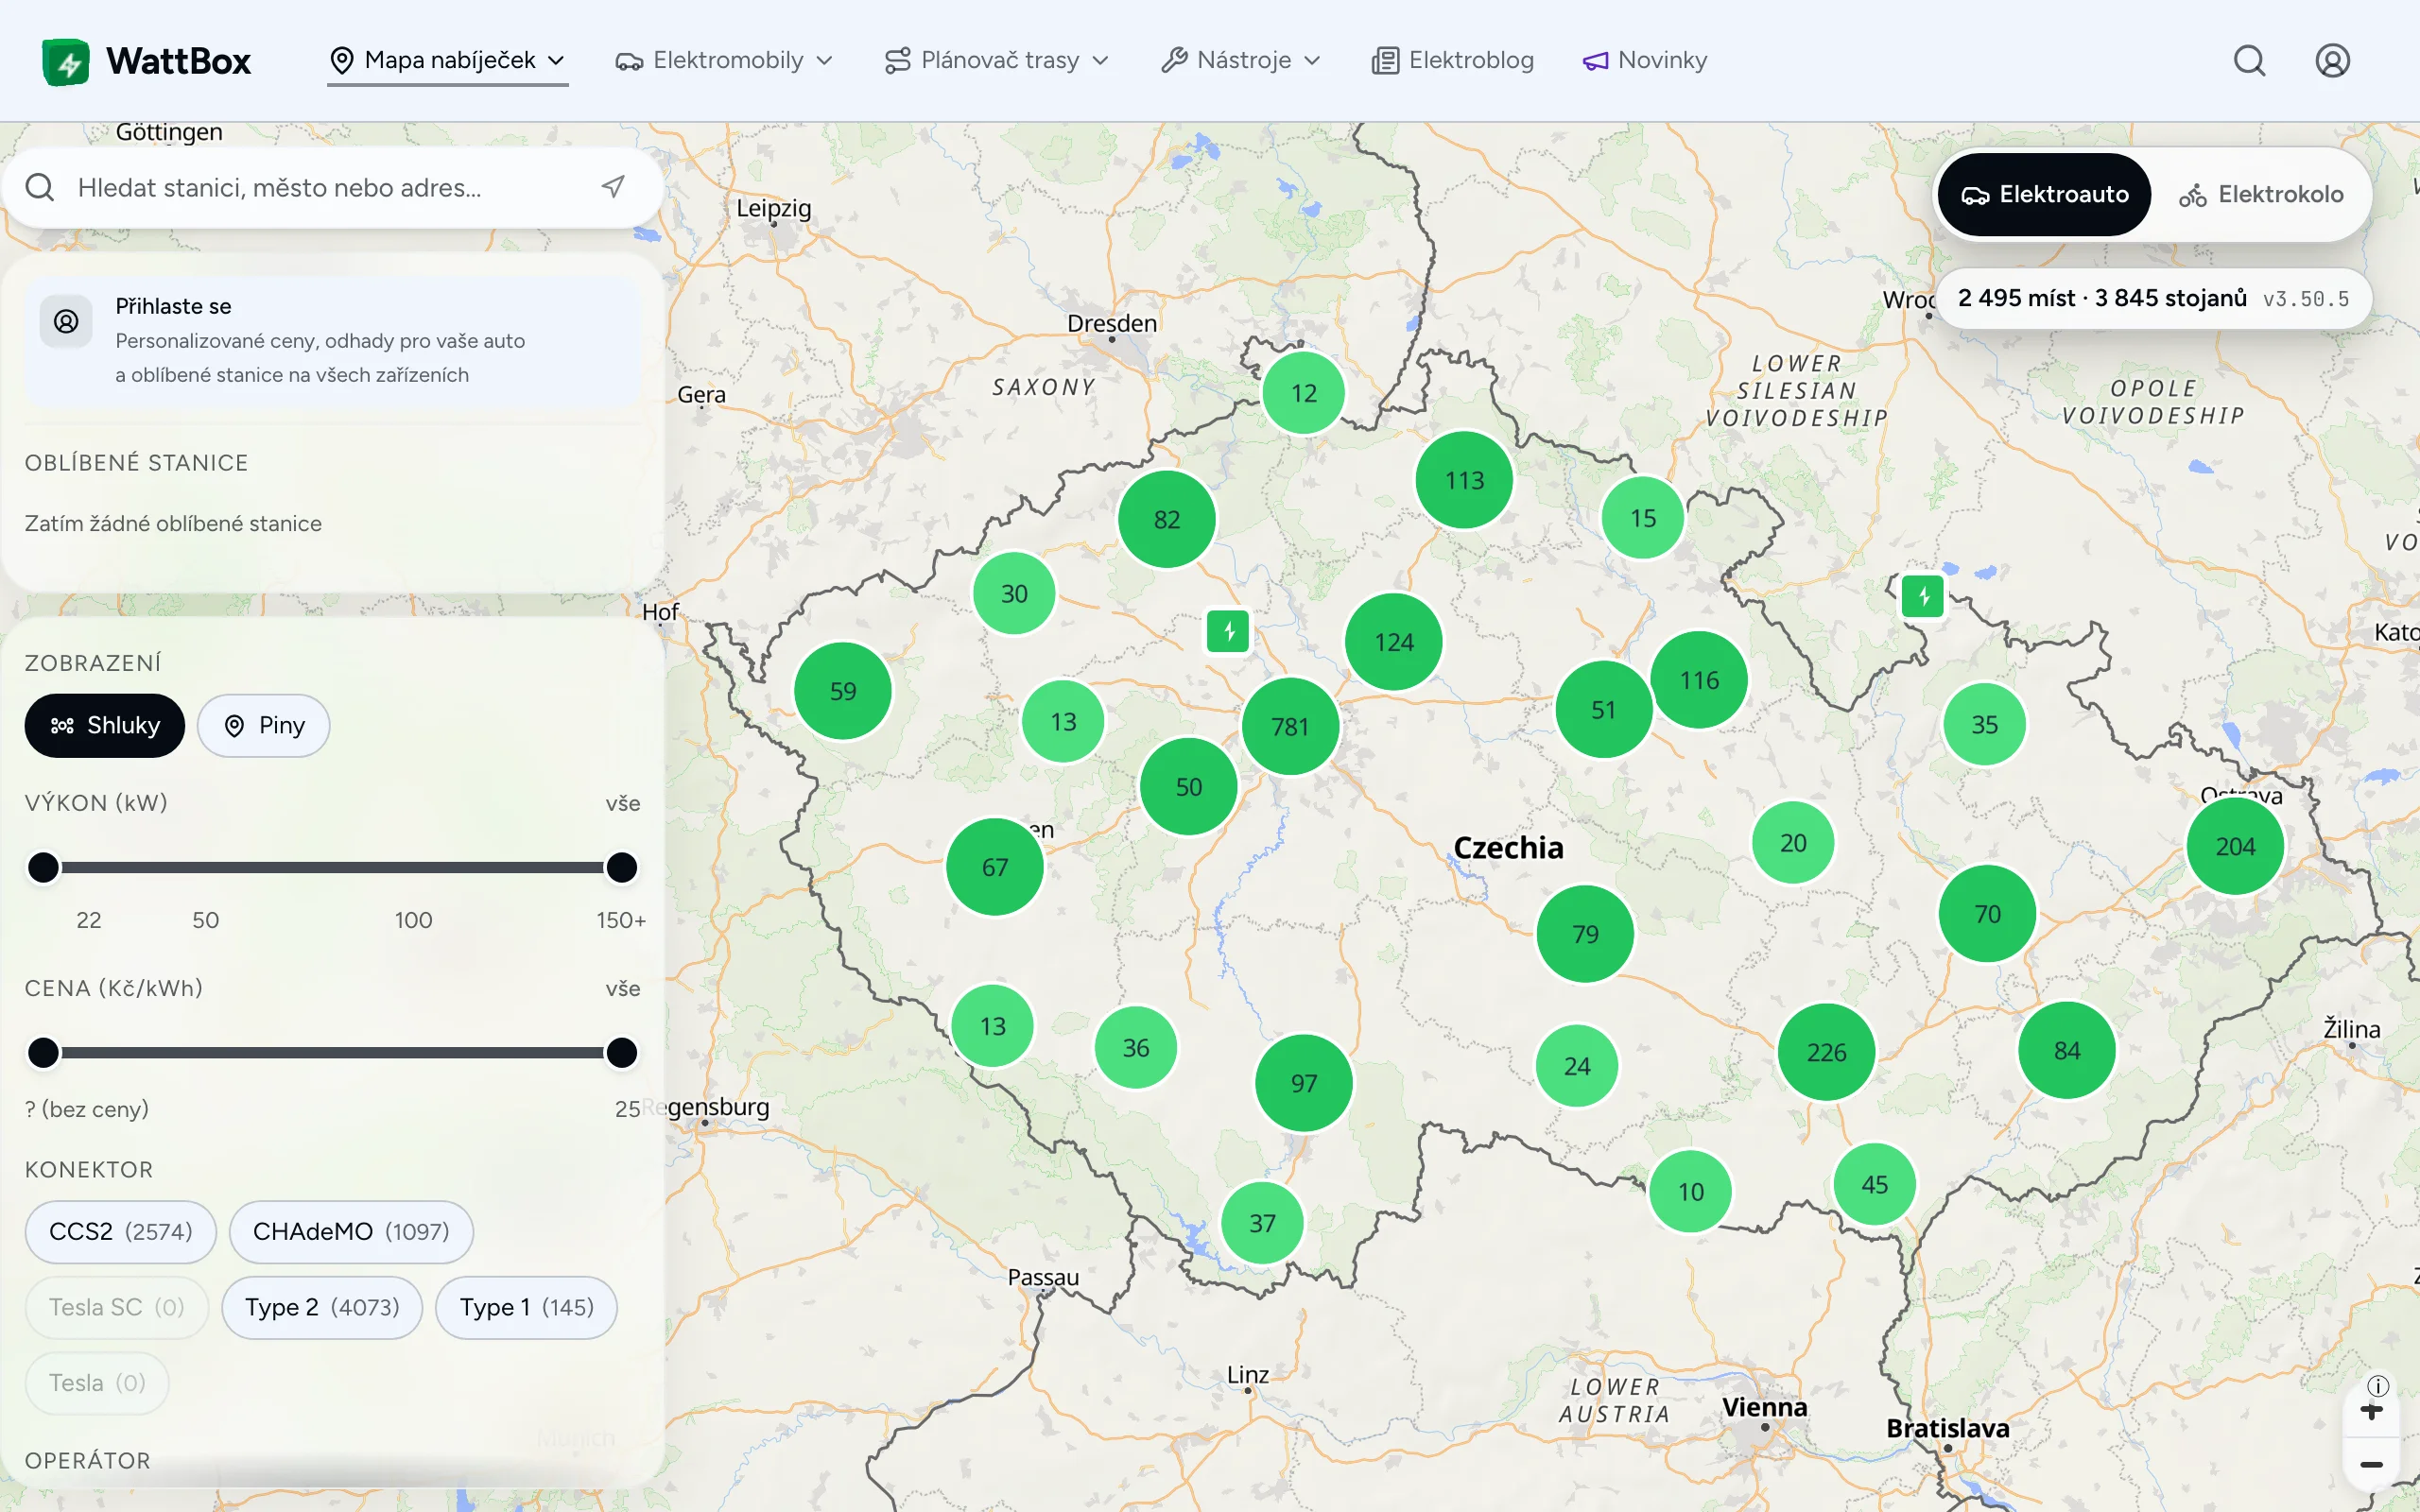Expand the 781 stations cluster
Screen dimensions: 2420x1512
coord(1290,727)
